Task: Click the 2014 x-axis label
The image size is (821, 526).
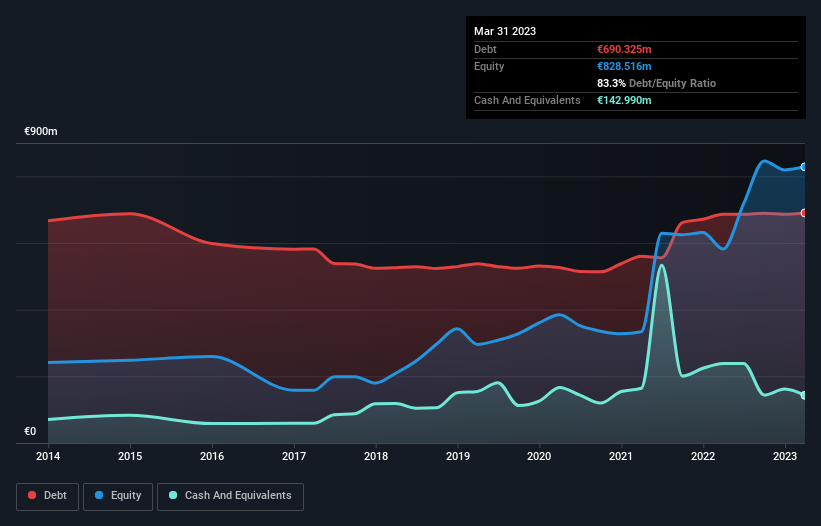Action: (x=48, y=456)
